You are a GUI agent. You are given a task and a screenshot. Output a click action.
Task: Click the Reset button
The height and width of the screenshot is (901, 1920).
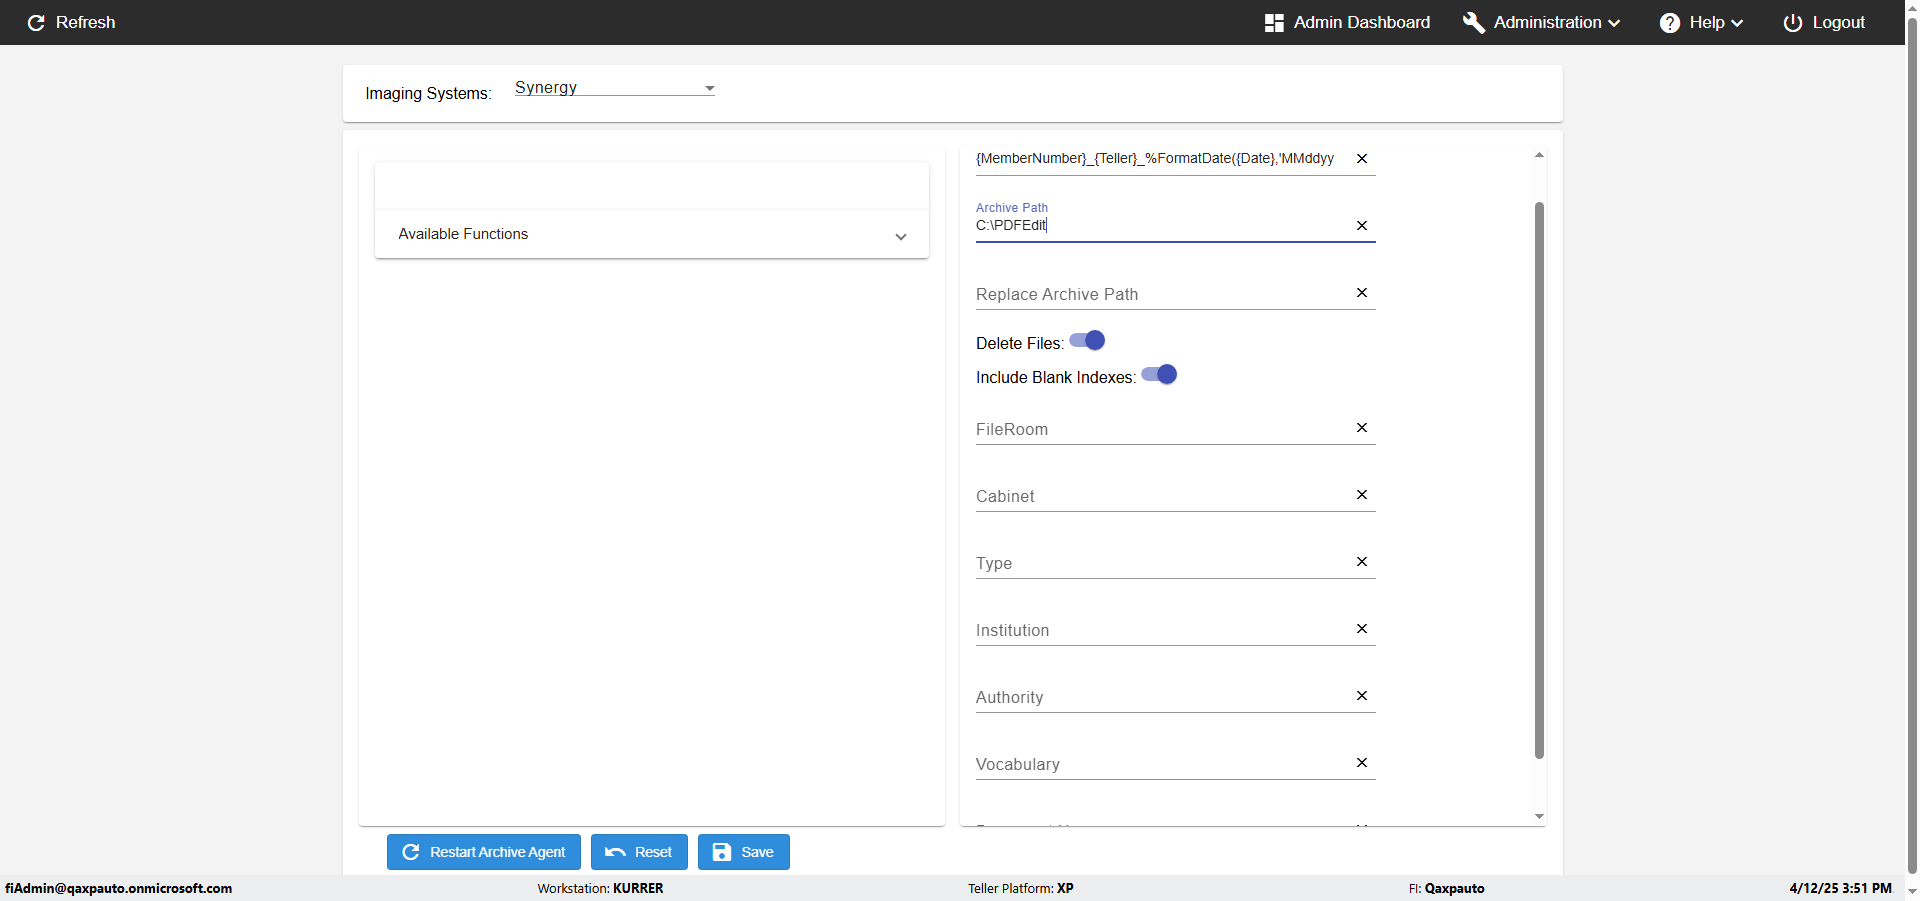click(x=639, y=852)
